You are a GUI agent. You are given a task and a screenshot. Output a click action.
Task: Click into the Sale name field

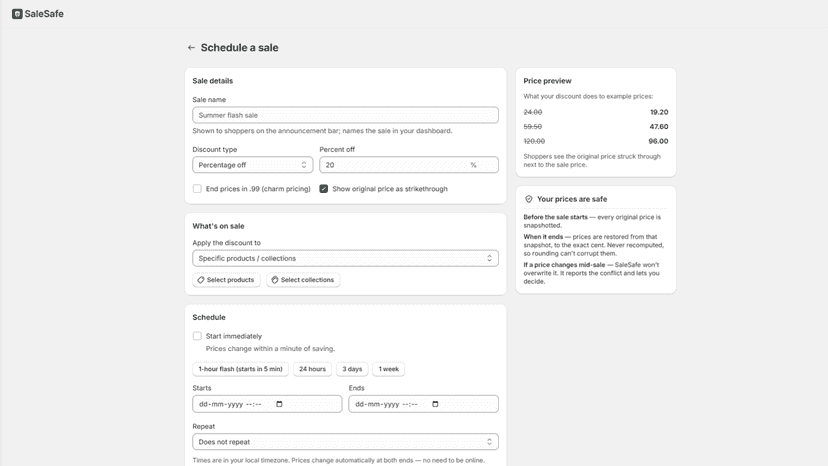[345, 115]
